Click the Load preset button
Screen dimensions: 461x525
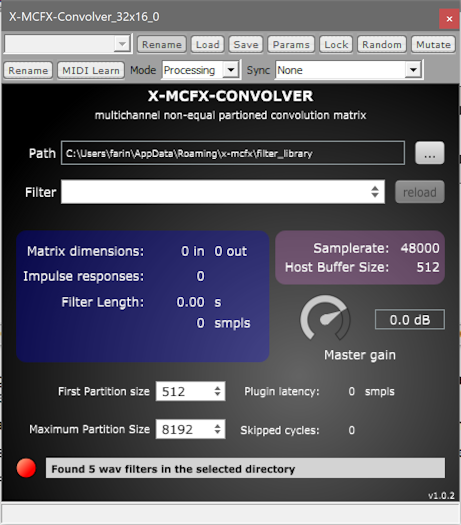[208, 45]
